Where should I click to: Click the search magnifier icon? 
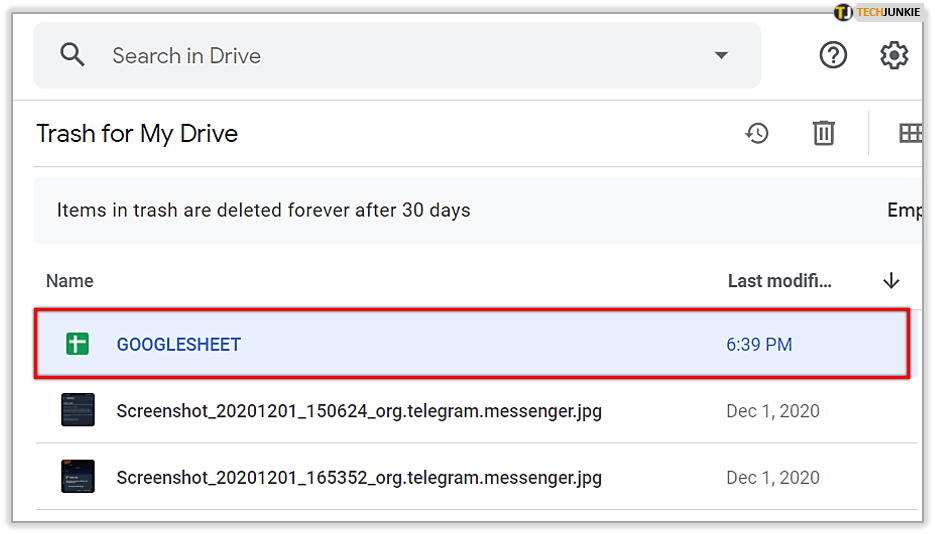pos(72,55)
